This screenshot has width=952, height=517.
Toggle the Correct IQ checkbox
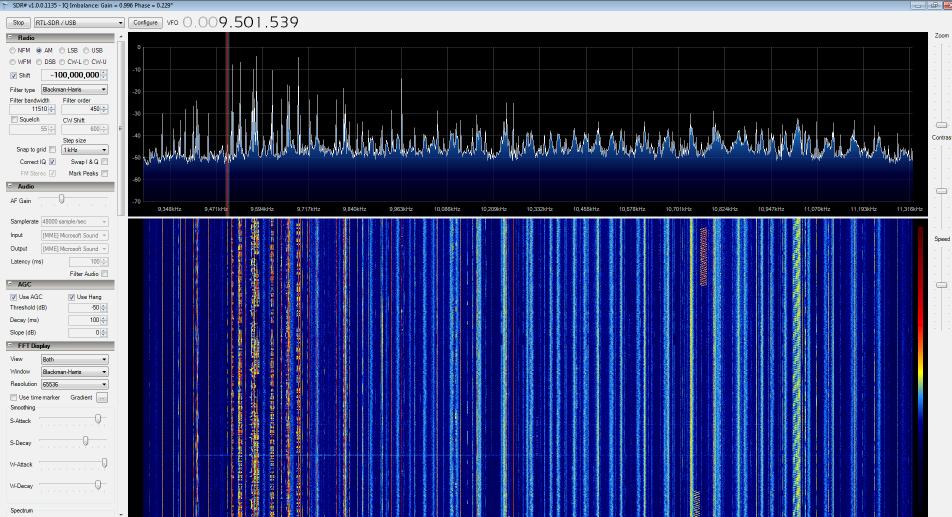point(52,162)
